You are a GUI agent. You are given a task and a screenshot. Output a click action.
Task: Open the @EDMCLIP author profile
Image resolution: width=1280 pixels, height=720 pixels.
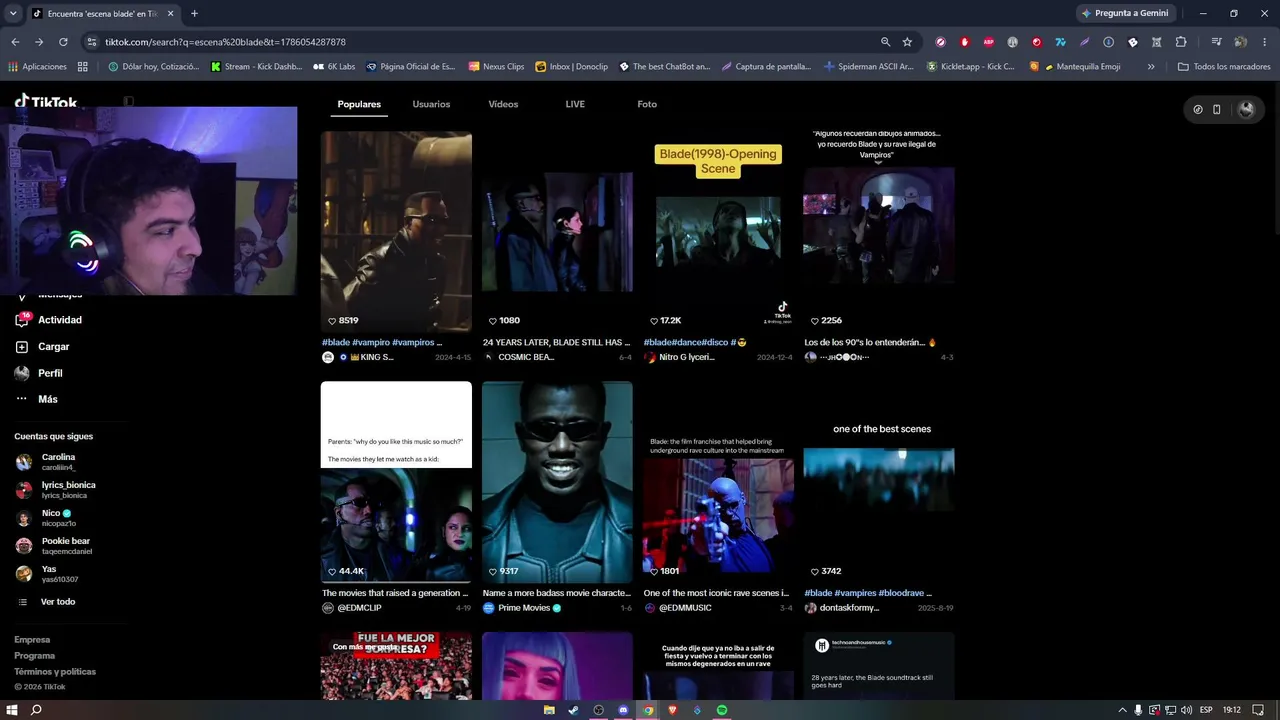point(351,608)
